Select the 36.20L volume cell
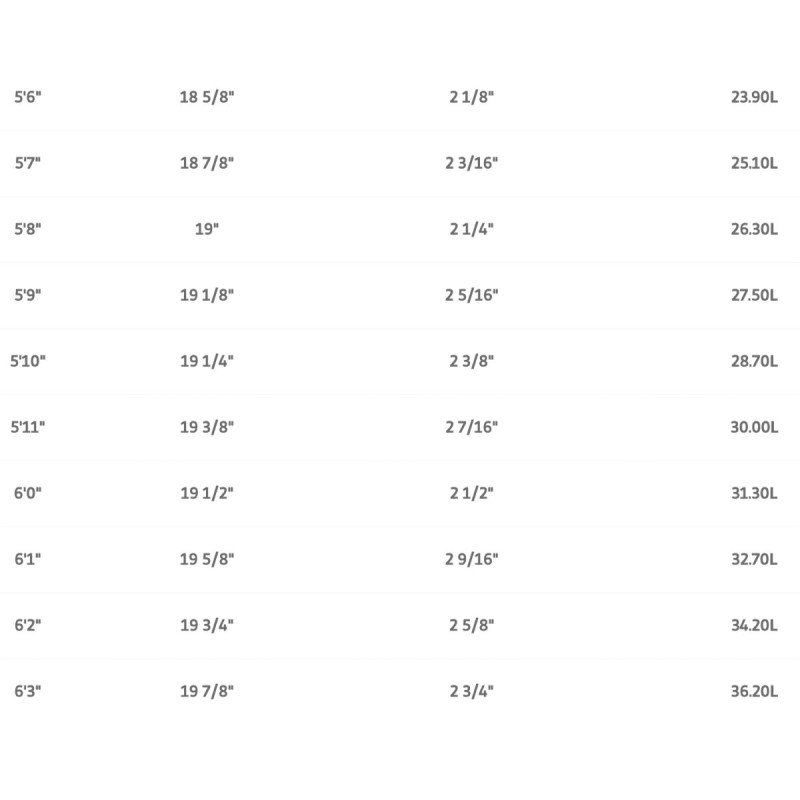 (754, 691)
